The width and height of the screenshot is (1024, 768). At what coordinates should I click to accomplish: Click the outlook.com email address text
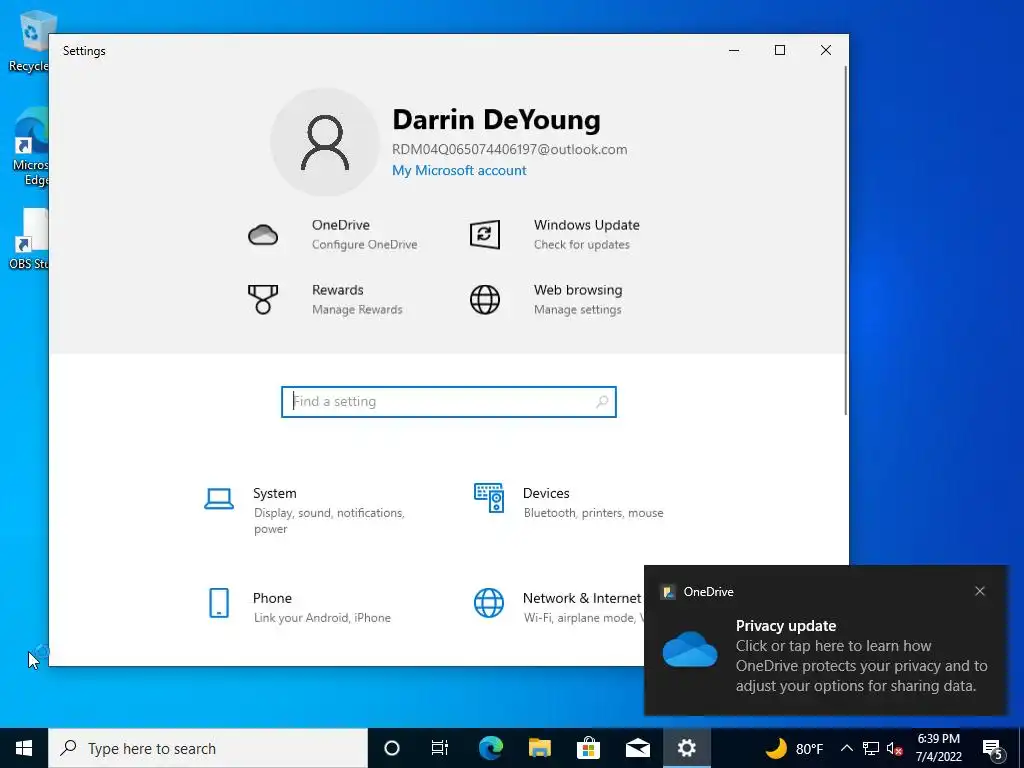point(509,149)
